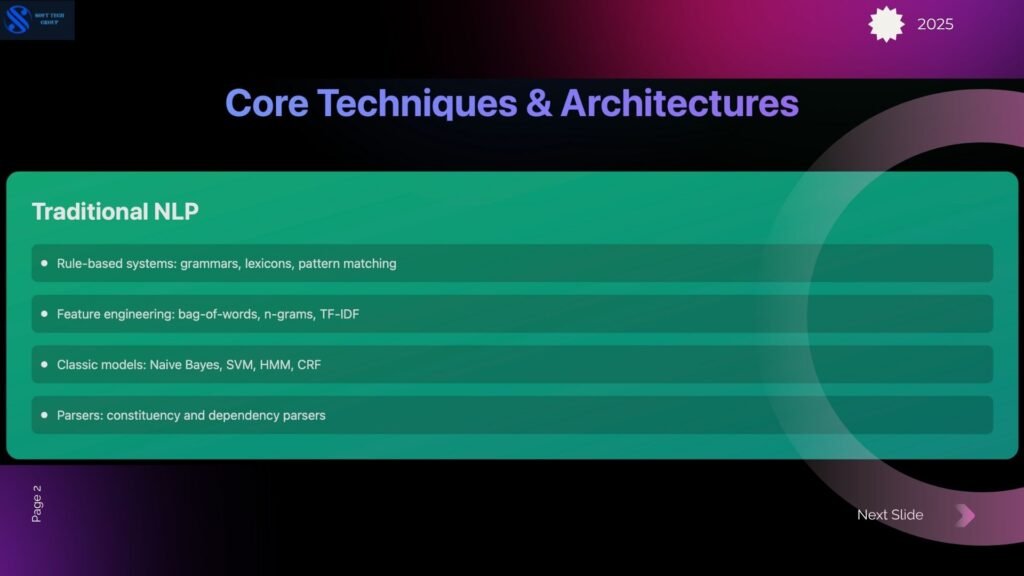The width and height of the screenshot is (1024, 576).
Task: Select the Traditional NLP heading
Action: tap(115, 211)
